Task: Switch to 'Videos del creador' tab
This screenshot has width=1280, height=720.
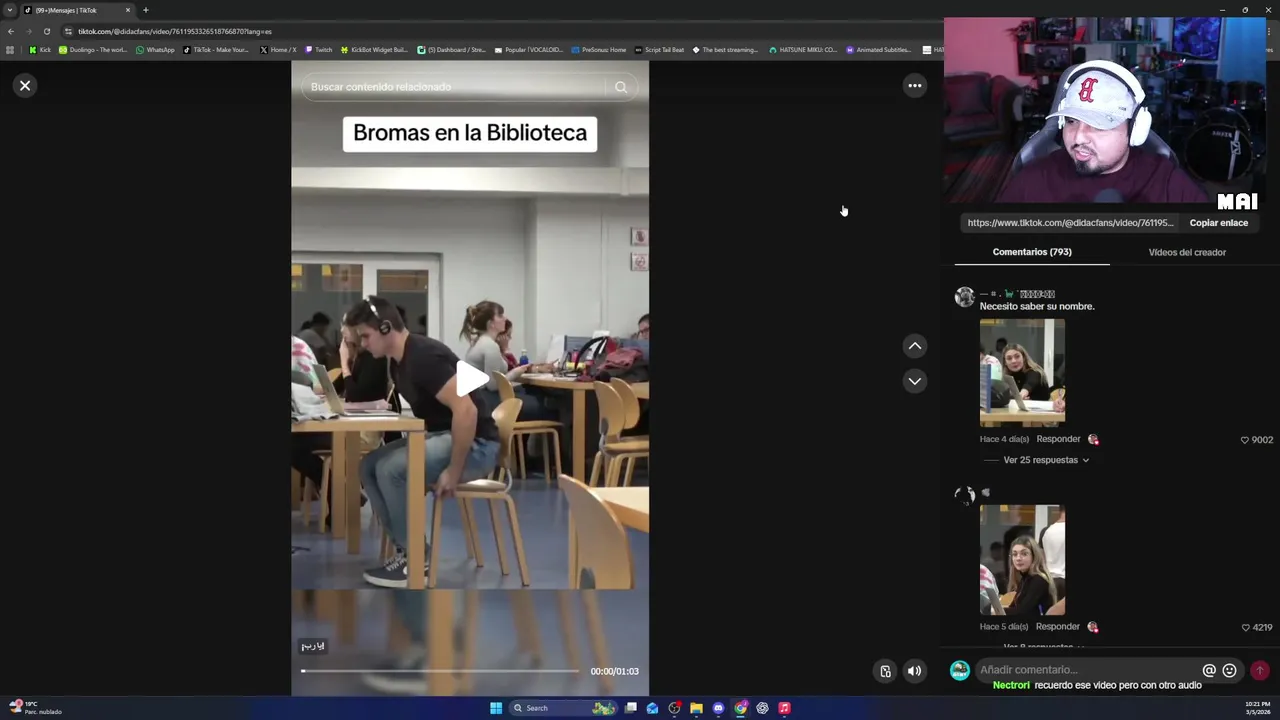Action: coord(1187,252)
